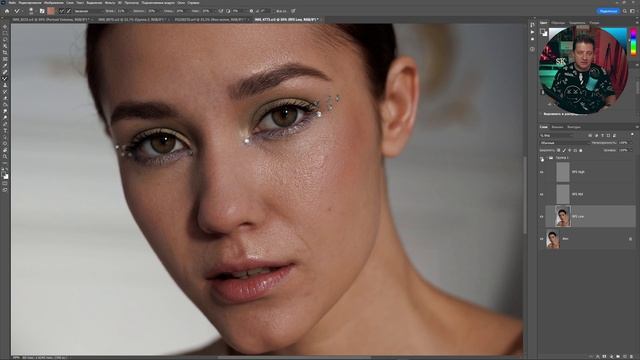Filter layers by type layer icon
The image size is (640, 360).
click(x=602, y=136)
